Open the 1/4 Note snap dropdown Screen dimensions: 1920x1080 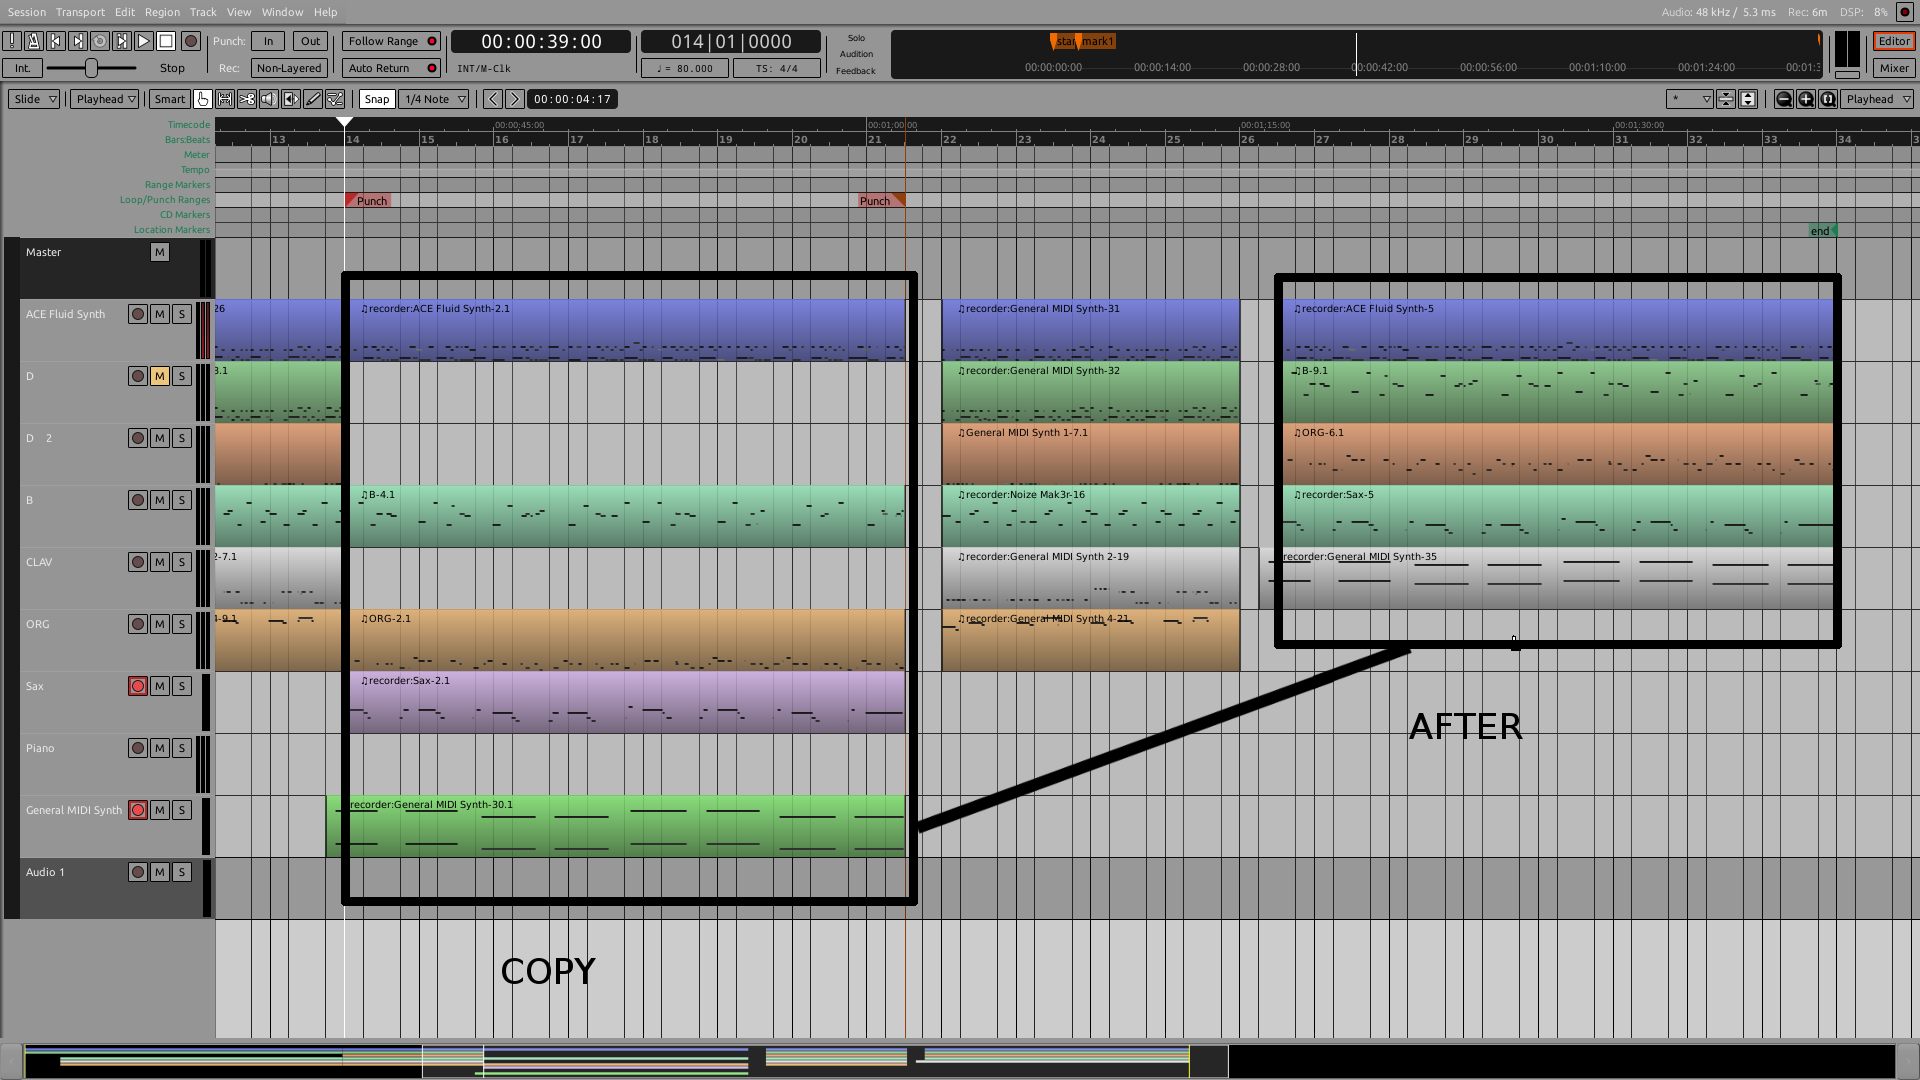436,99
